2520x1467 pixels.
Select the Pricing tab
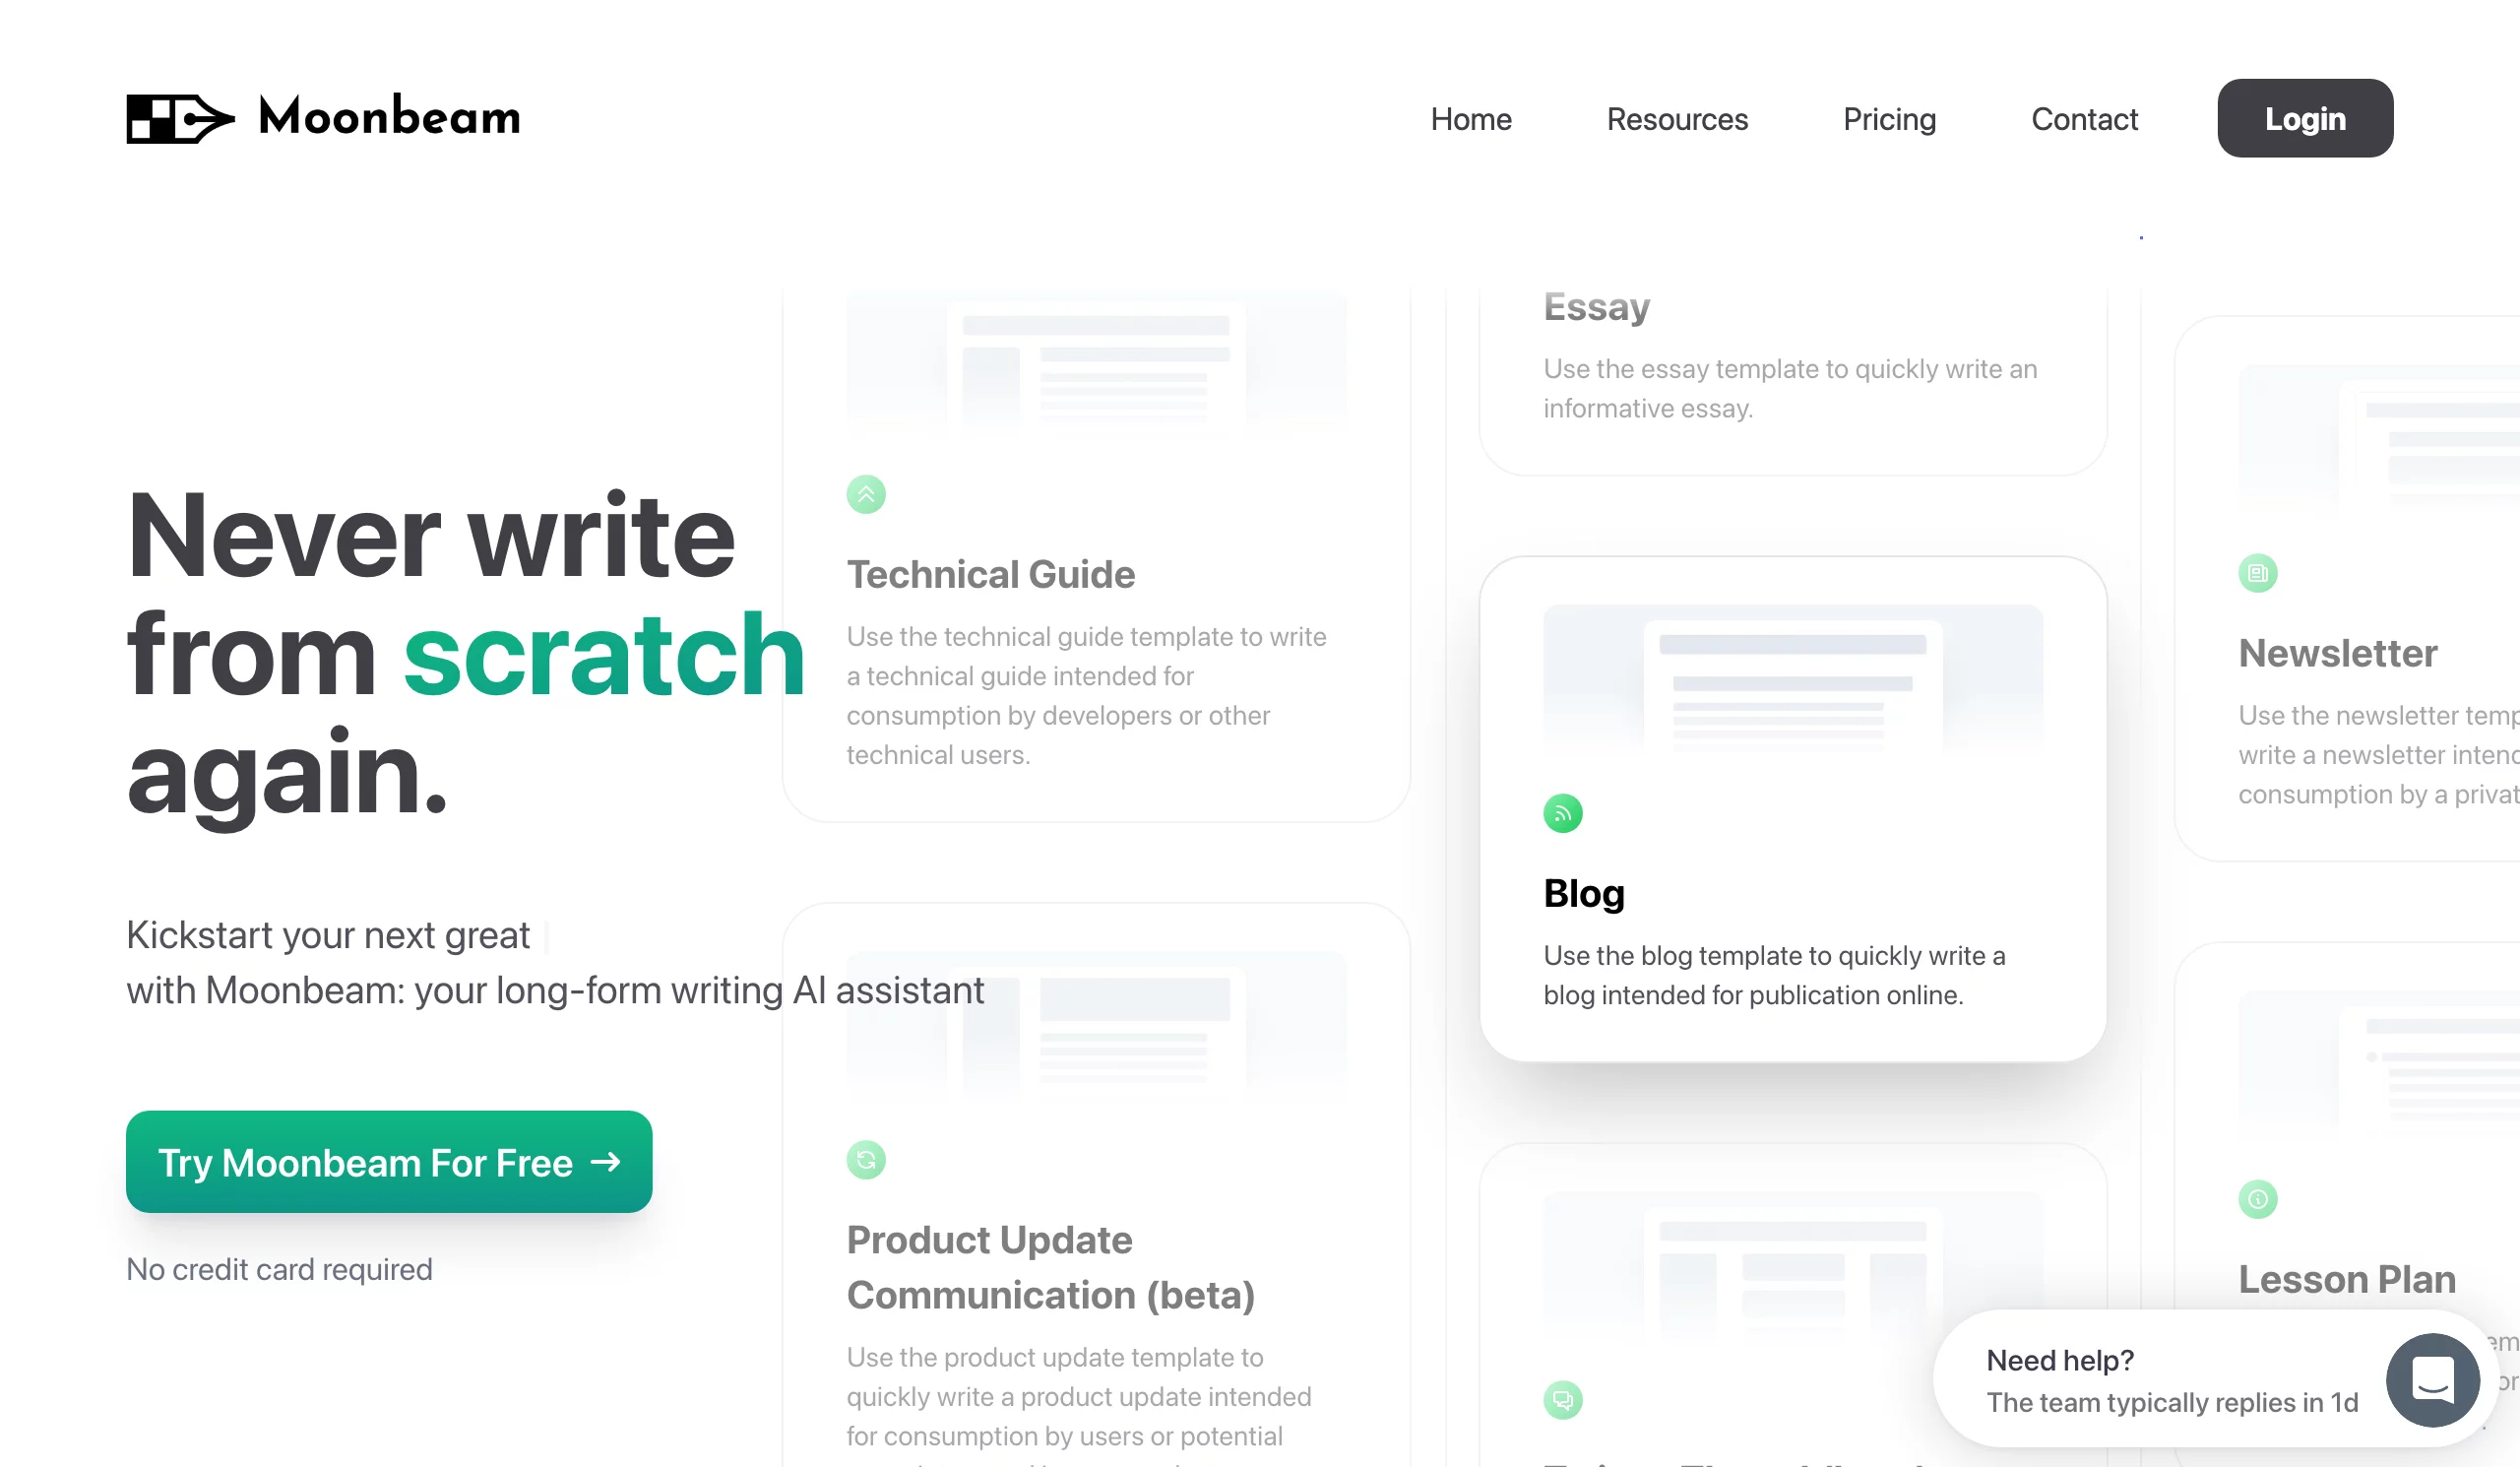(x=1888, y=117)
